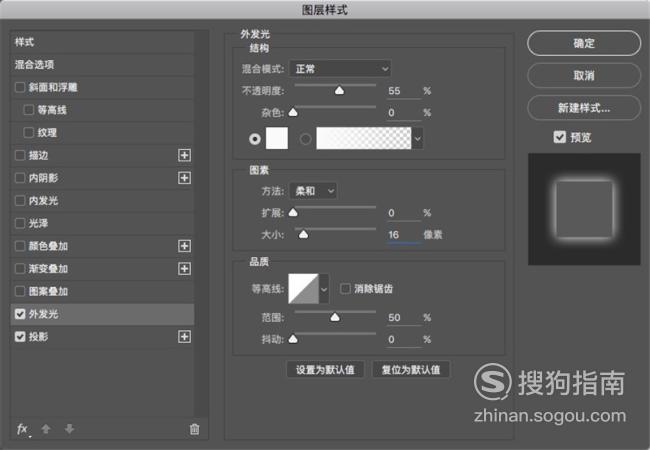Click the 抖动 value field showing 0
This screenshot has height=450, width=650.
point(404,340)
